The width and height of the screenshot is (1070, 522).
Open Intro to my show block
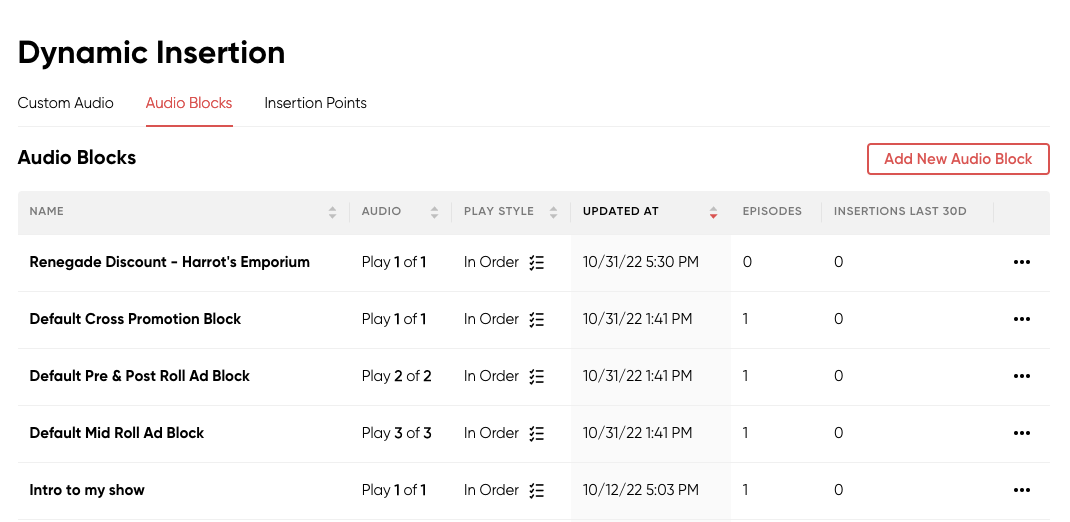tap(87, 490)
